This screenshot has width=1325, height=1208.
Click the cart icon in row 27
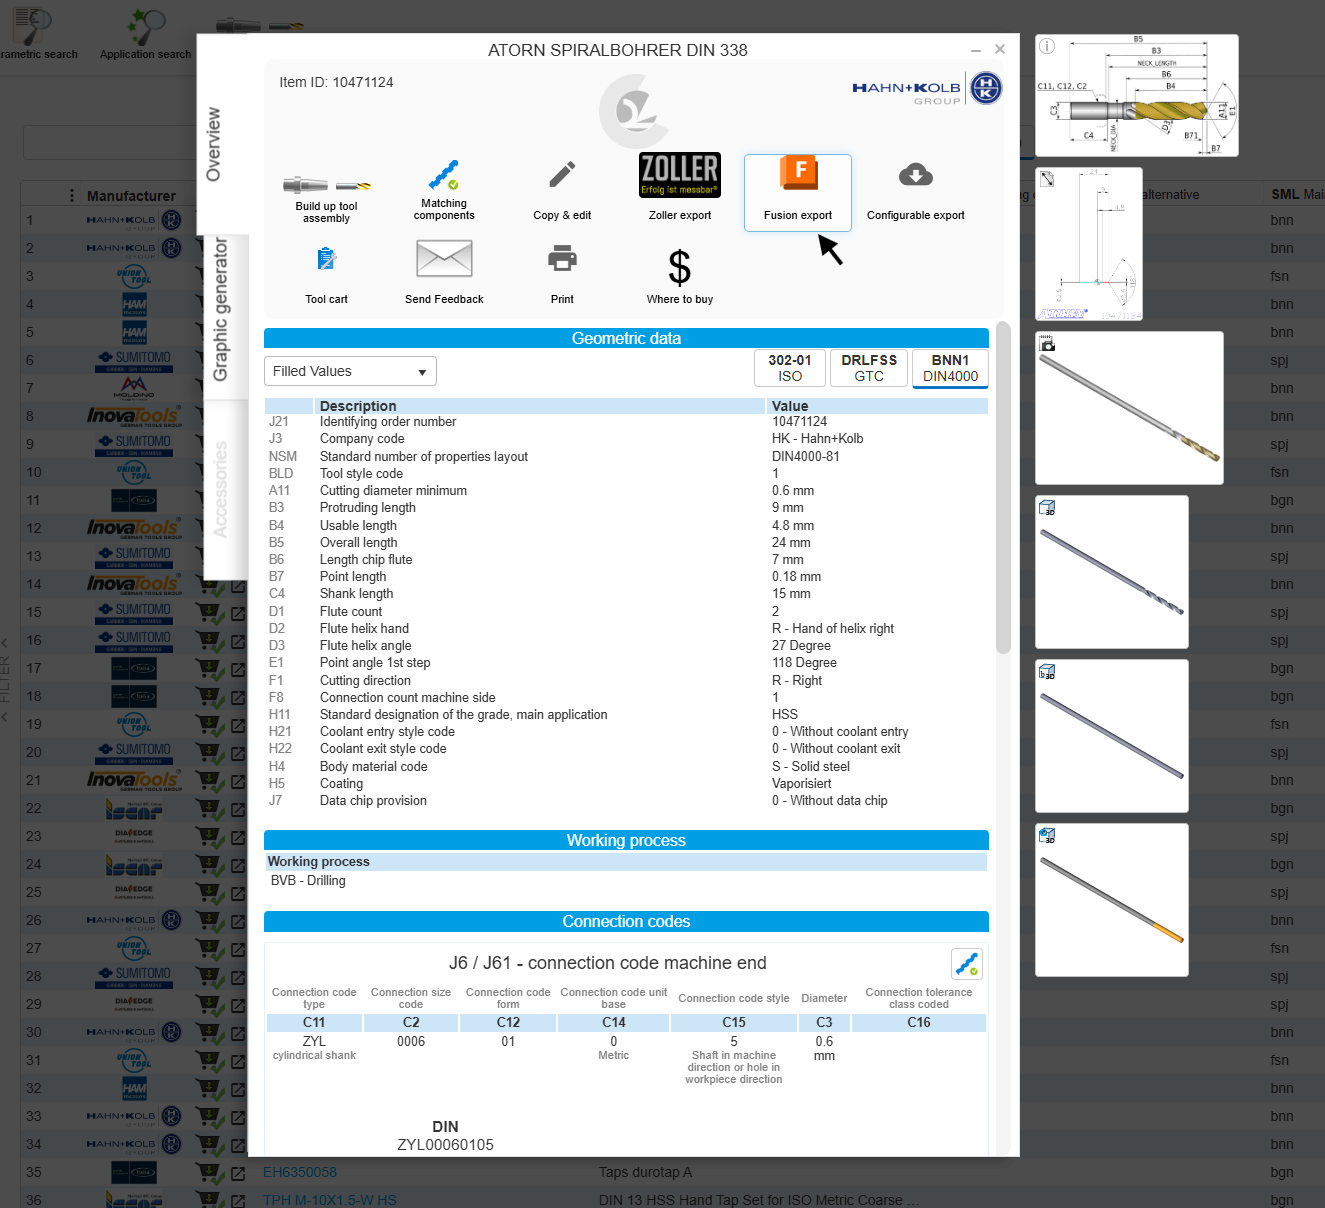pos(210,948)
